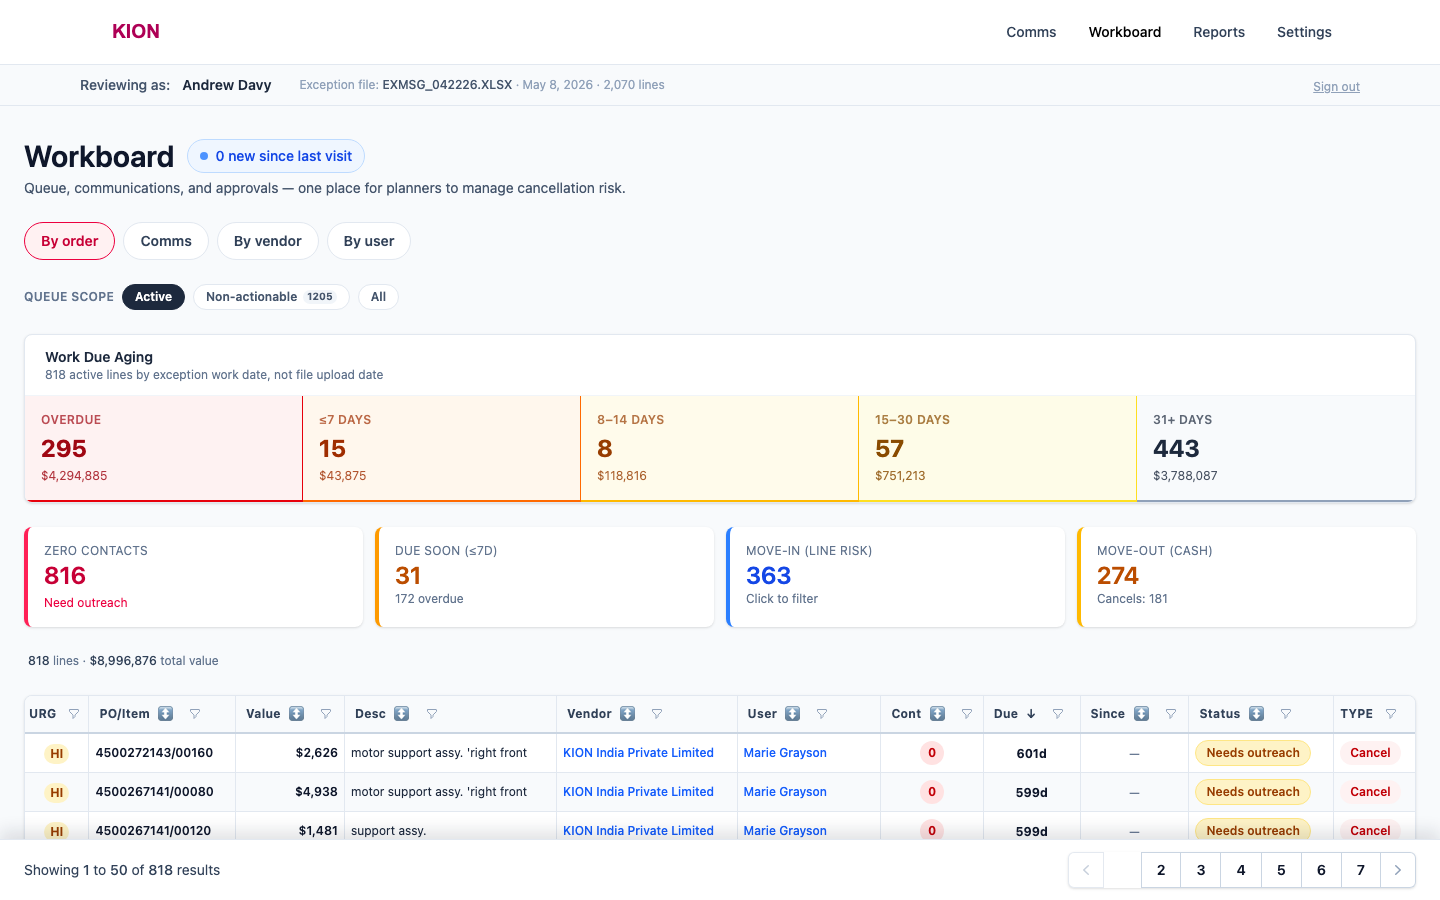Open the PO/Item column filter

[195, 714]
